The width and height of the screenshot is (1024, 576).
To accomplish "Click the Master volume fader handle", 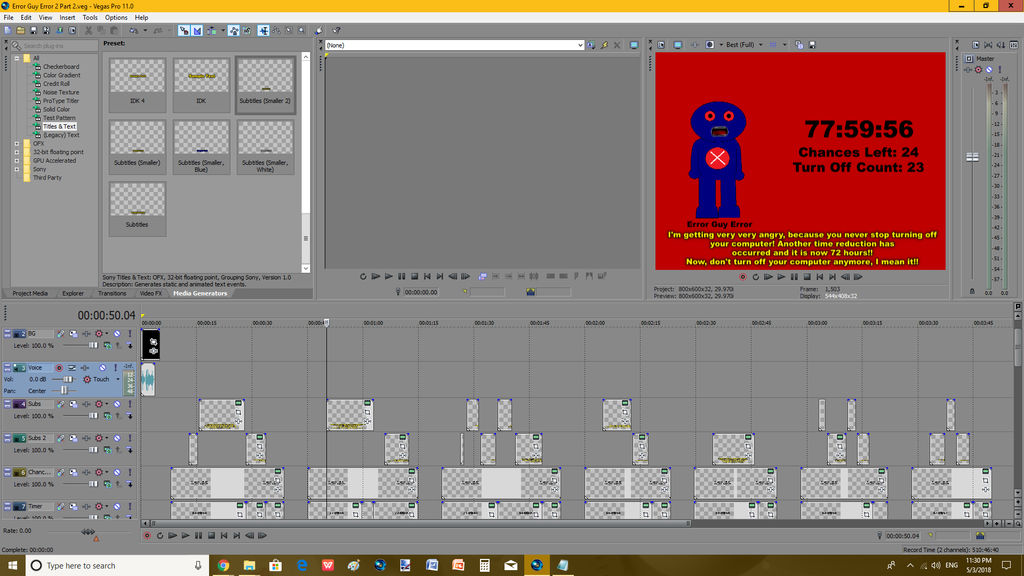I will [x=970, y=158].
